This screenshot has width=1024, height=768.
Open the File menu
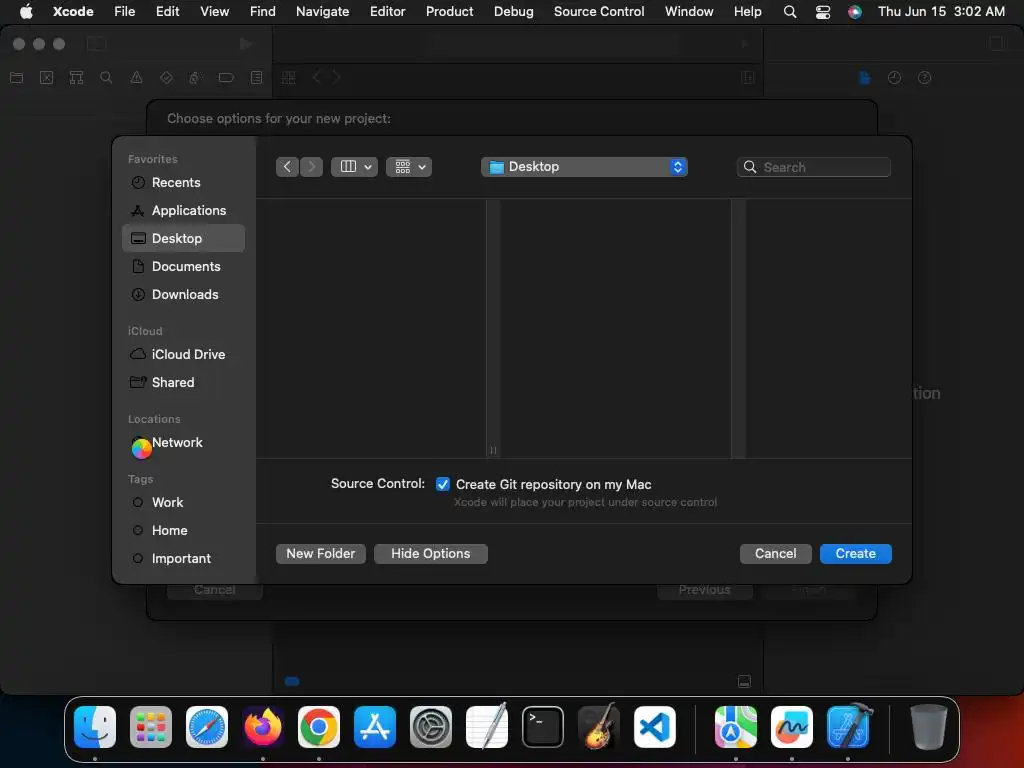point(125,11)
